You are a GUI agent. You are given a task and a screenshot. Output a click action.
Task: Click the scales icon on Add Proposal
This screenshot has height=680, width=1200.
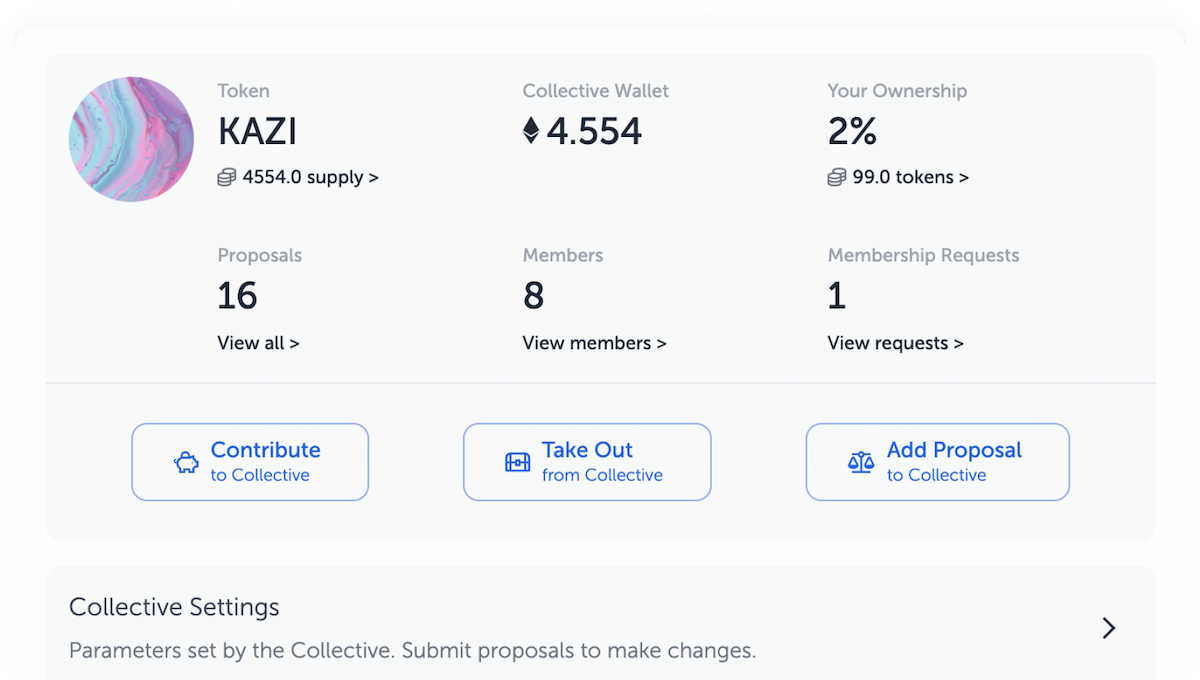click(860, 461)
